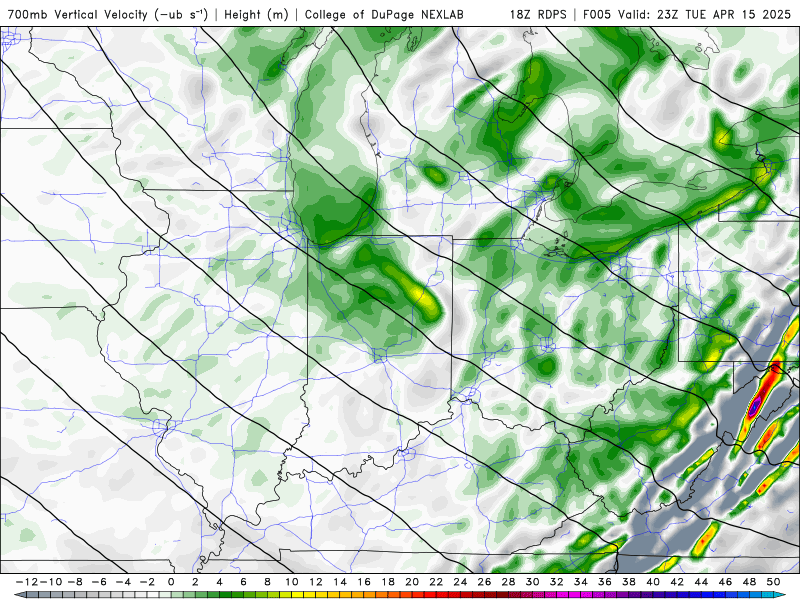Click the '46' colorbar scale label
The height and width of the screenshot is (600, 800).
coord(726,582)
